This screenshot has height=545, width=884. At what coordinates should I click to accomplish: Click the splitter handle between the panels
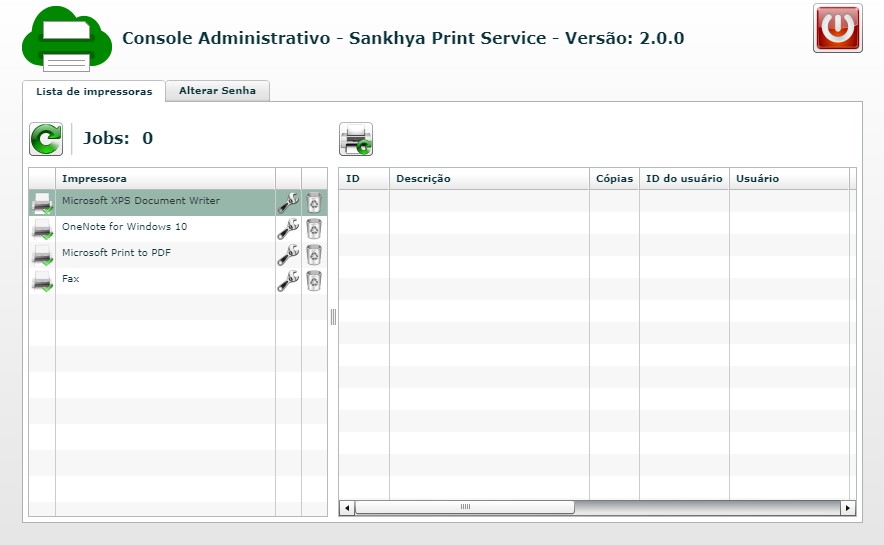point(333,317)
